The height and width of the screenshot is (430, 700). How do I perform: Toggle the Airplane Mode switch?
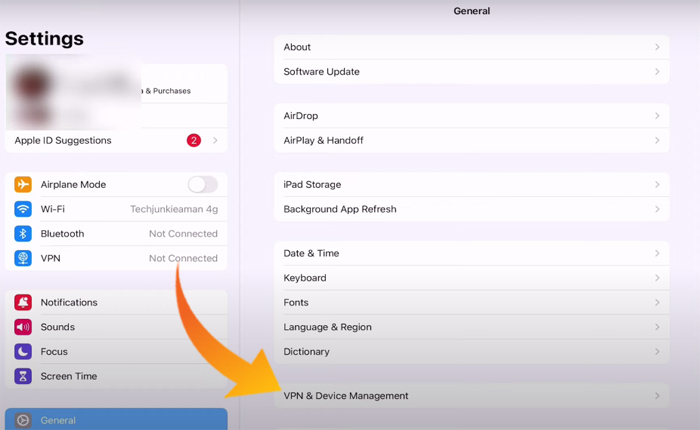202,185
